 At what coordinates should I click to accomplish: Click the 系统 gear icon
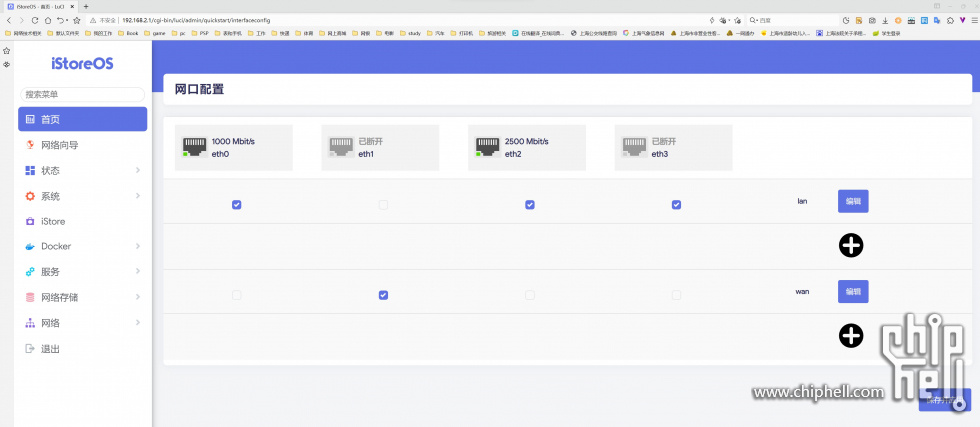pos(30,196)
